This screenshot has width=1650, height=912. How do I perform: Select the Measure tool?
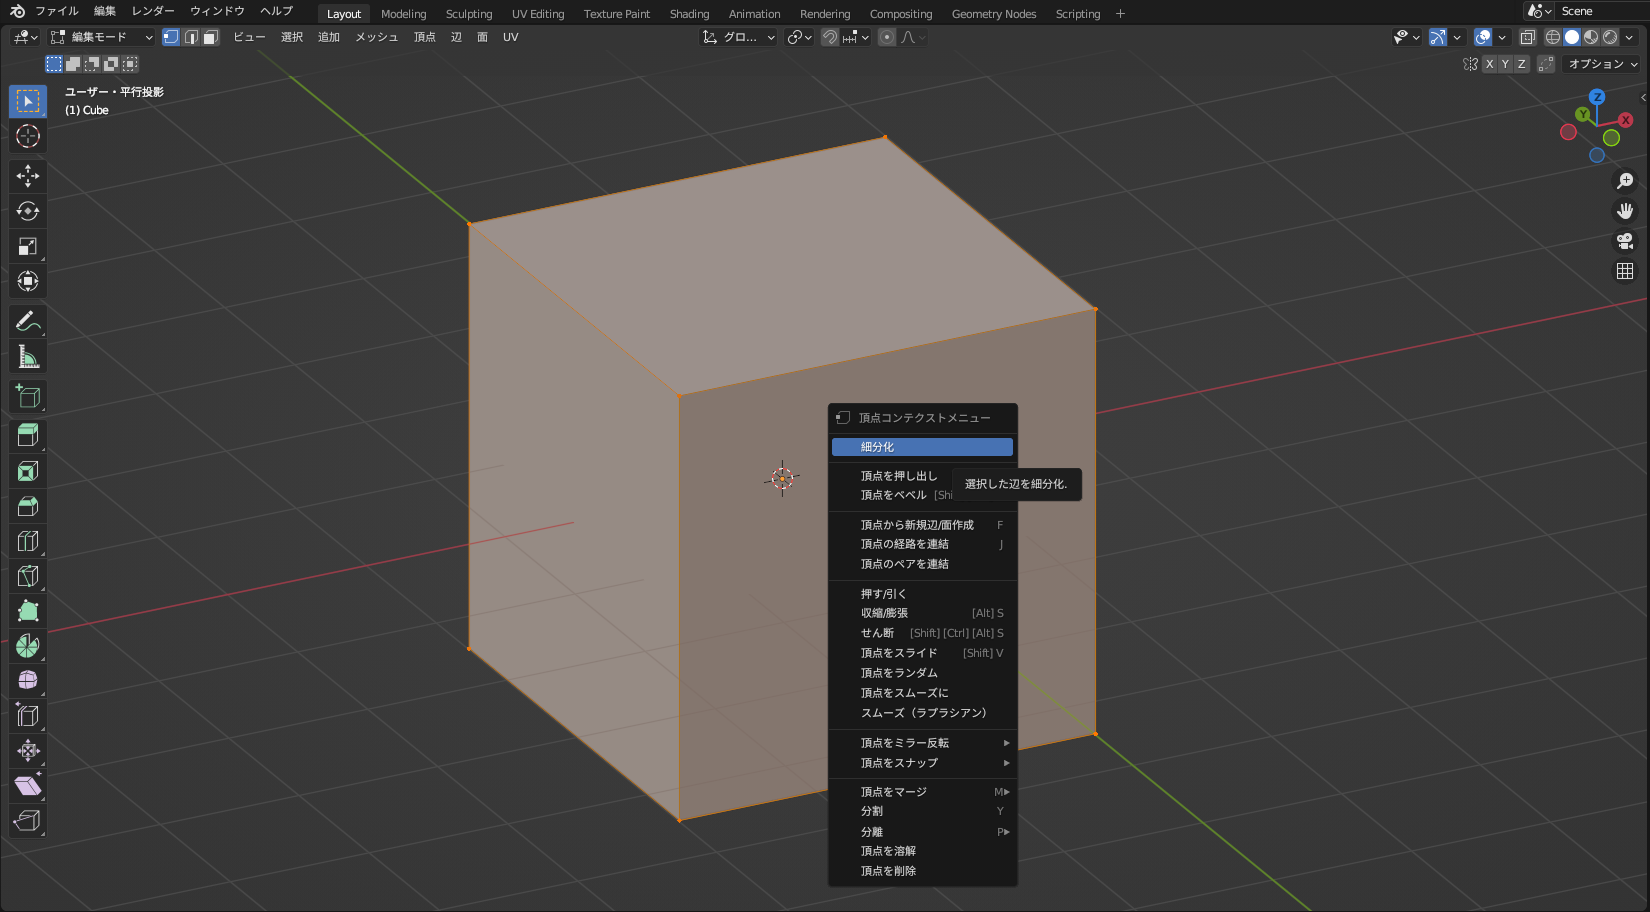click(x=27, y=356)
